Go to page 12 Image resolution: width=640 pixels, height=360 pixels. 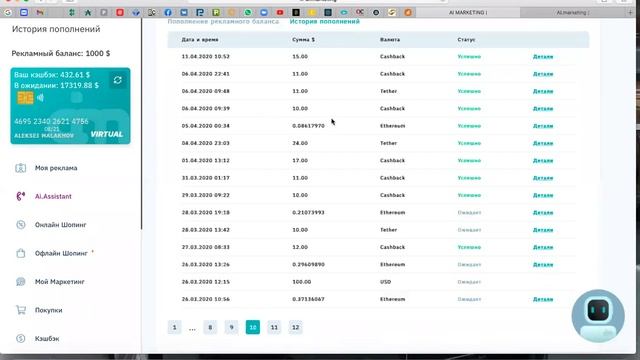click(x=296, y=327)
